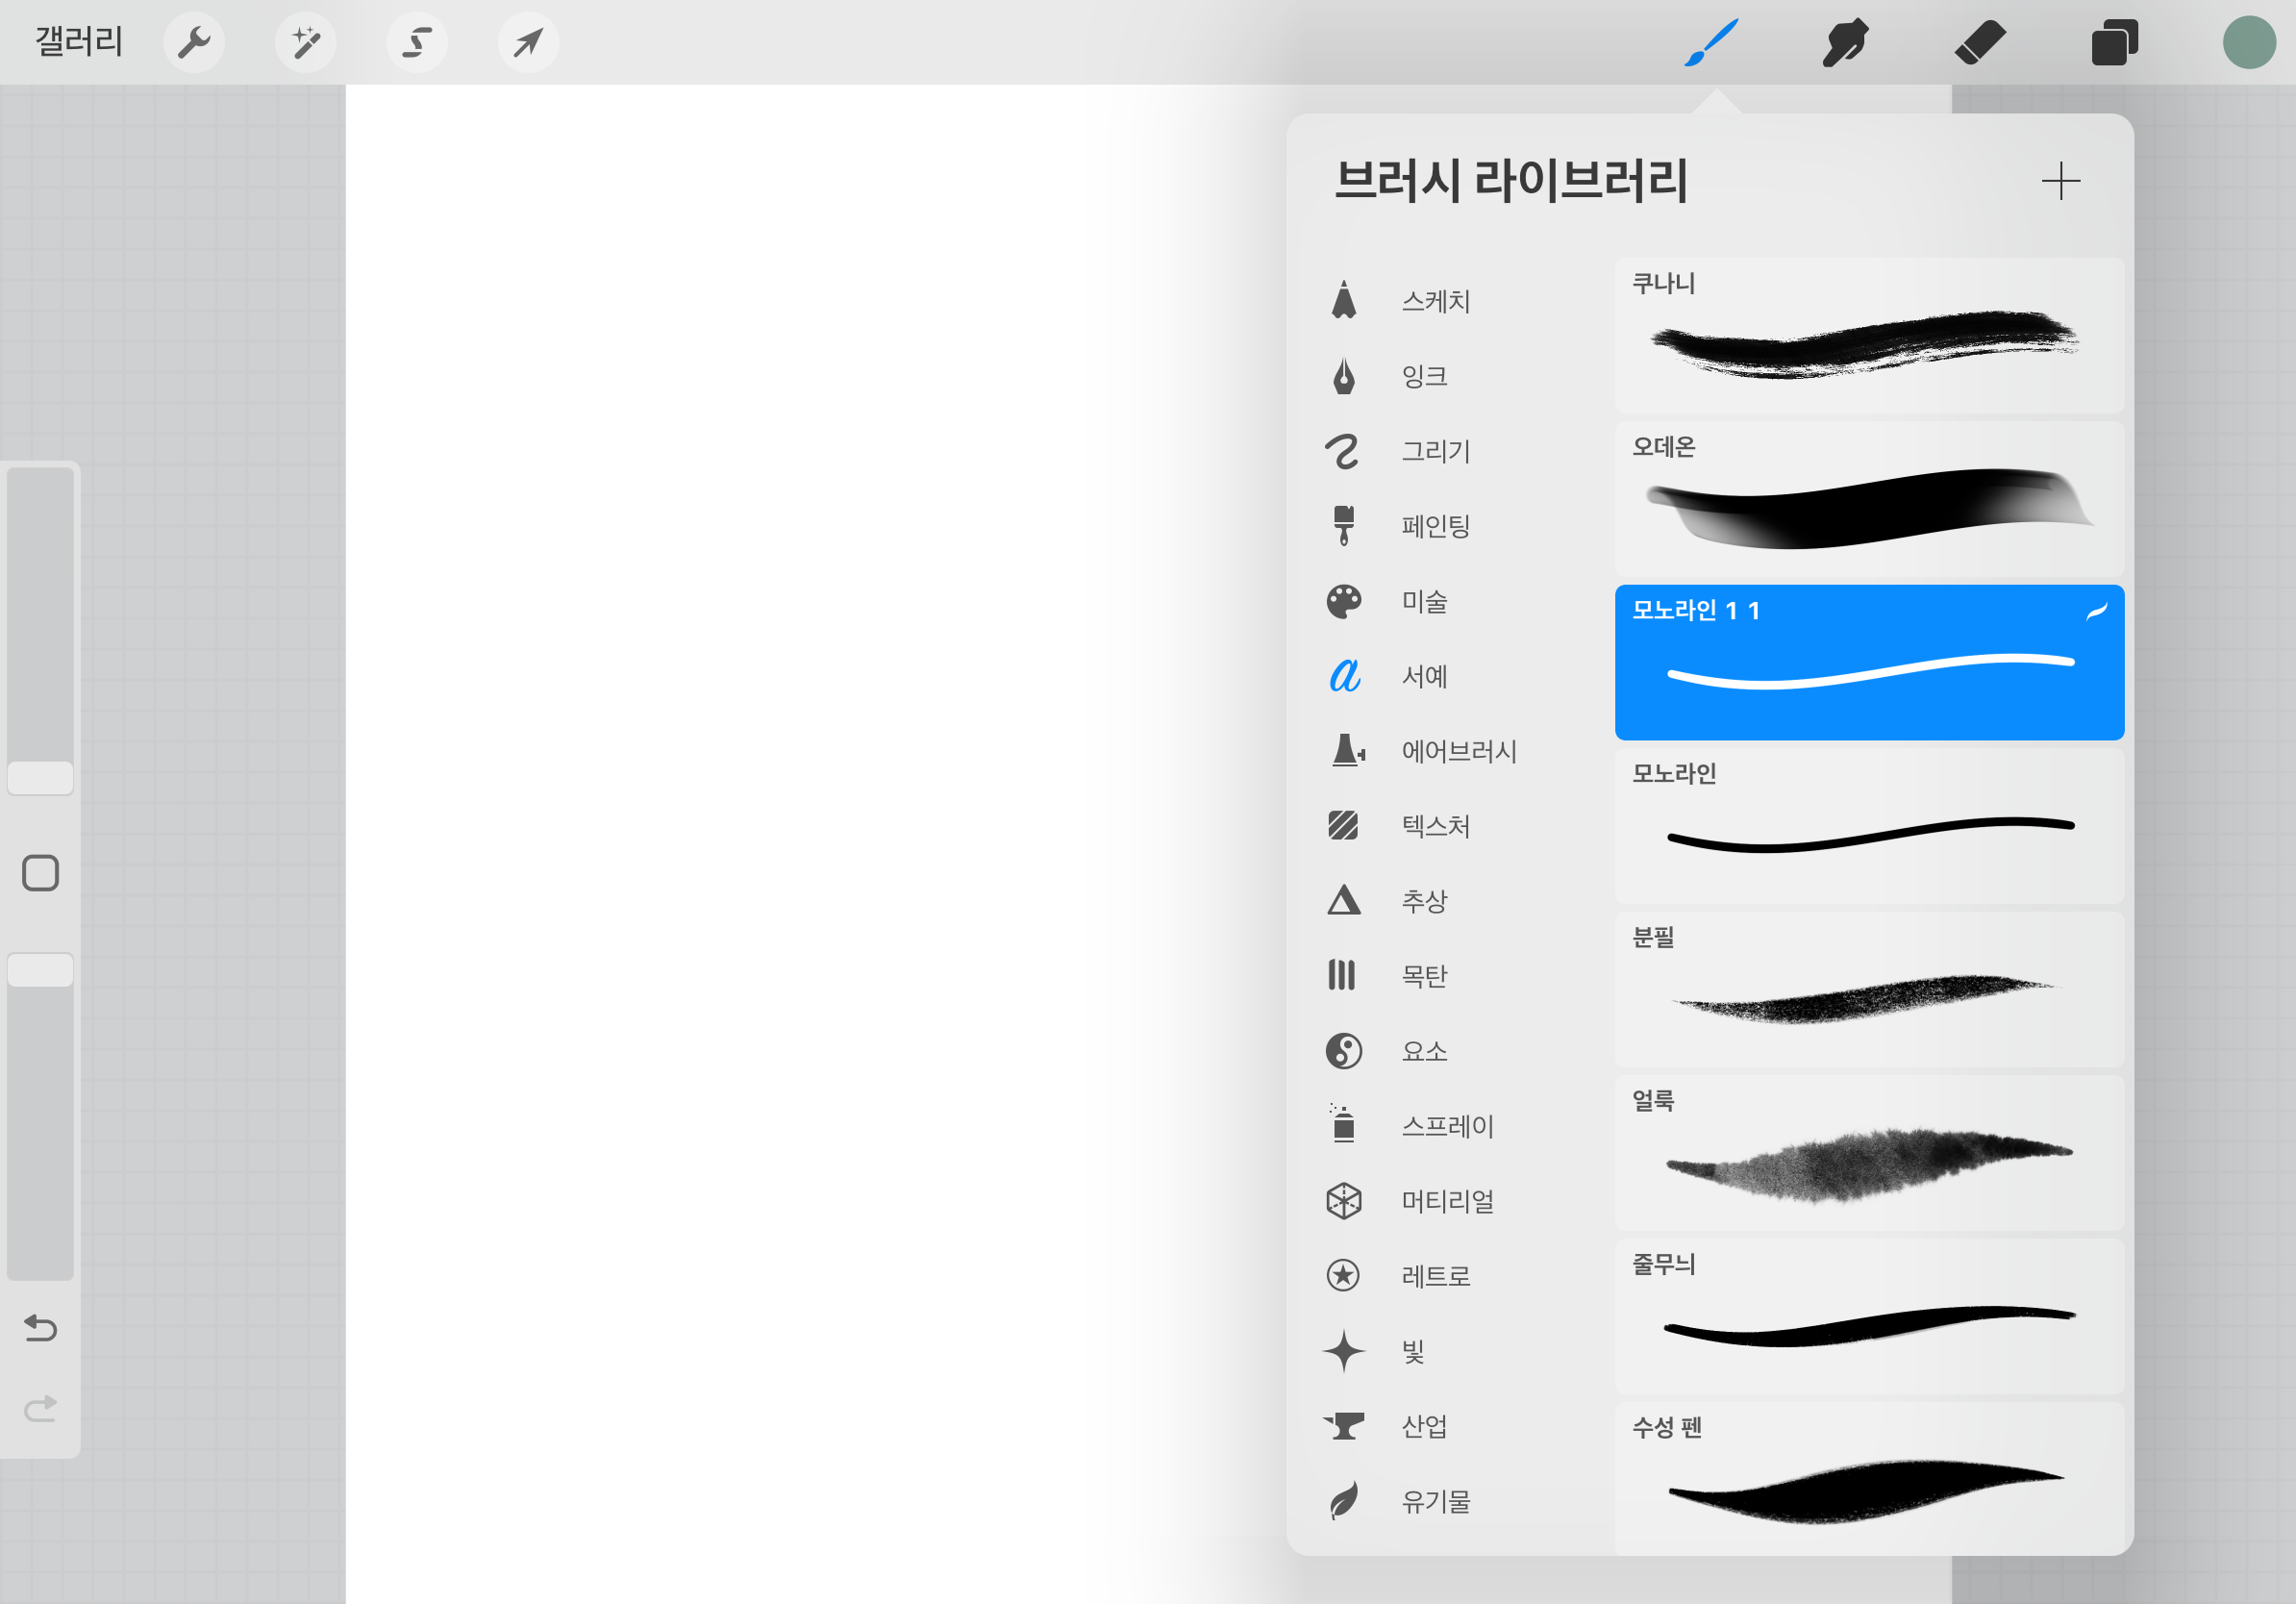Image resolution: width=2296 pixels, height=1604 pixels.
Task: Open the Adjustments magic wand menu
Action: click(305, 43)
